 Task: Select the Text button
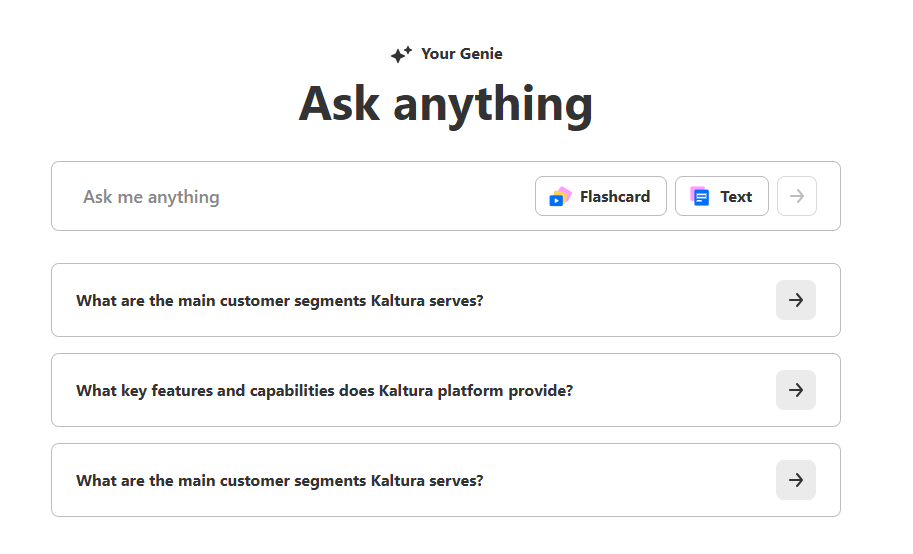pyautogui.click(x=721, y=196)
